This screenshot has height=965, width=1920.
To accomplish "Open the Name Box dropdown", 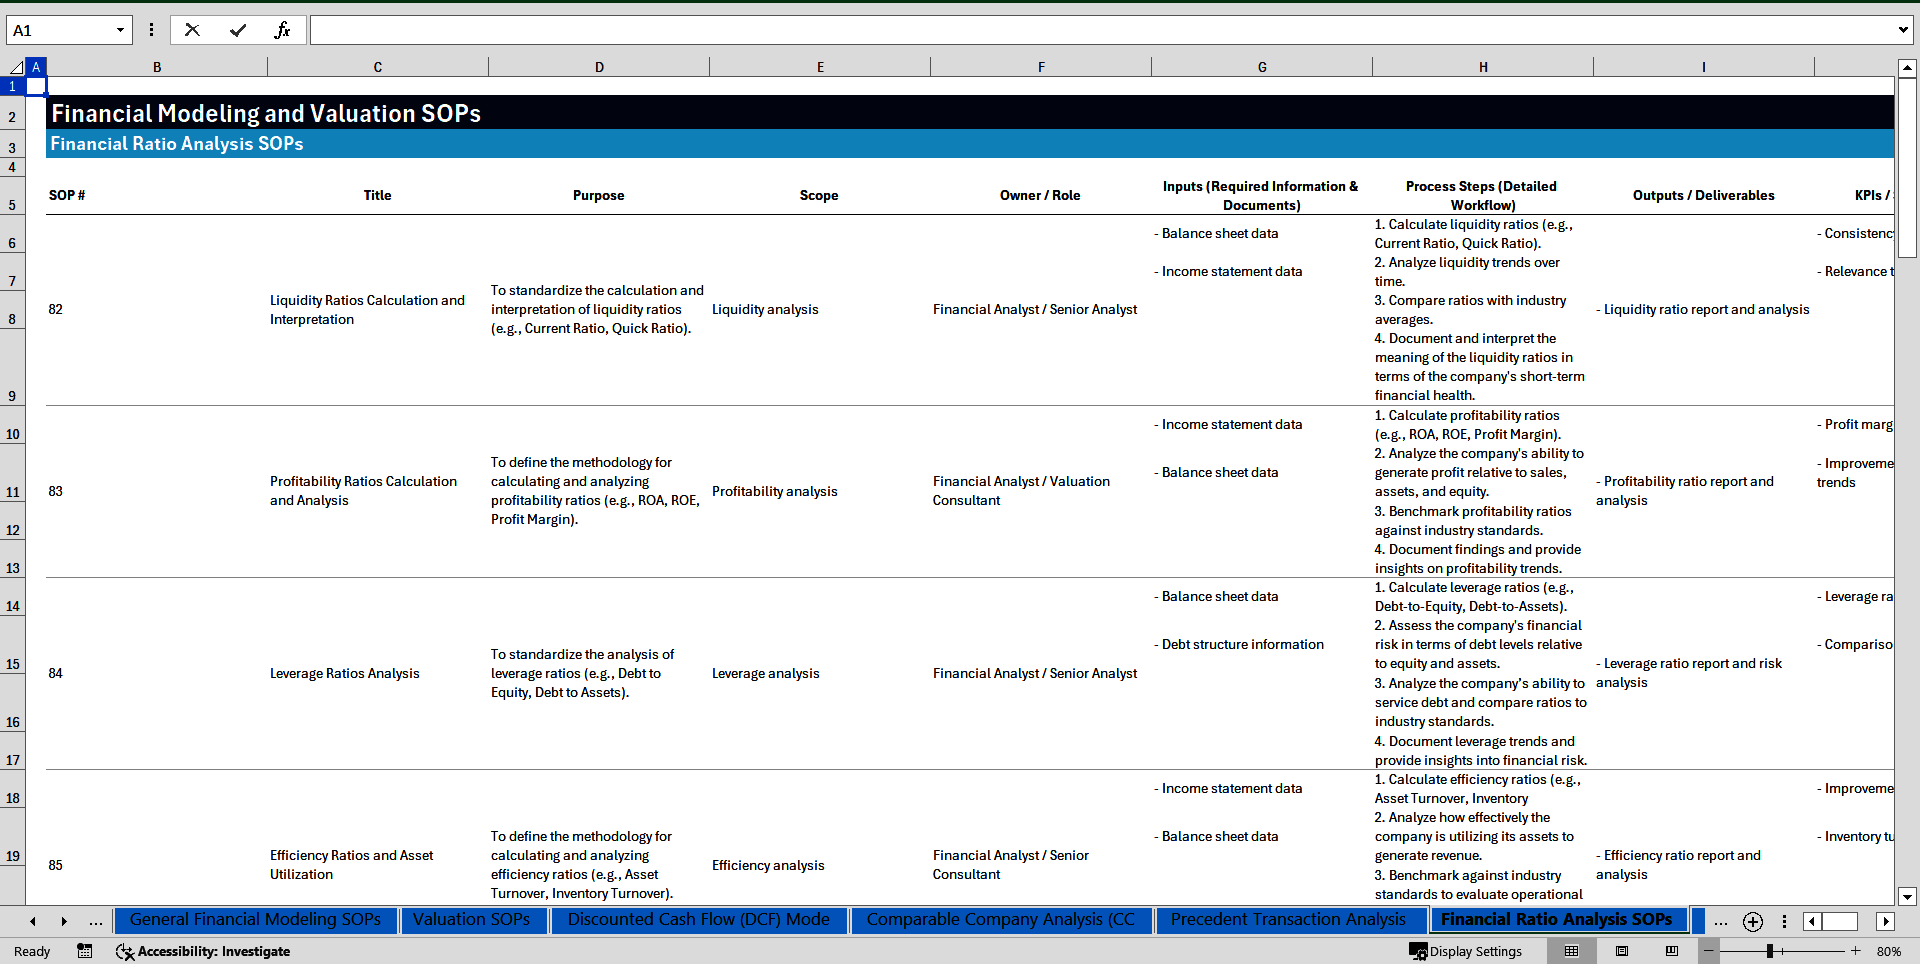I will (120, 30).
